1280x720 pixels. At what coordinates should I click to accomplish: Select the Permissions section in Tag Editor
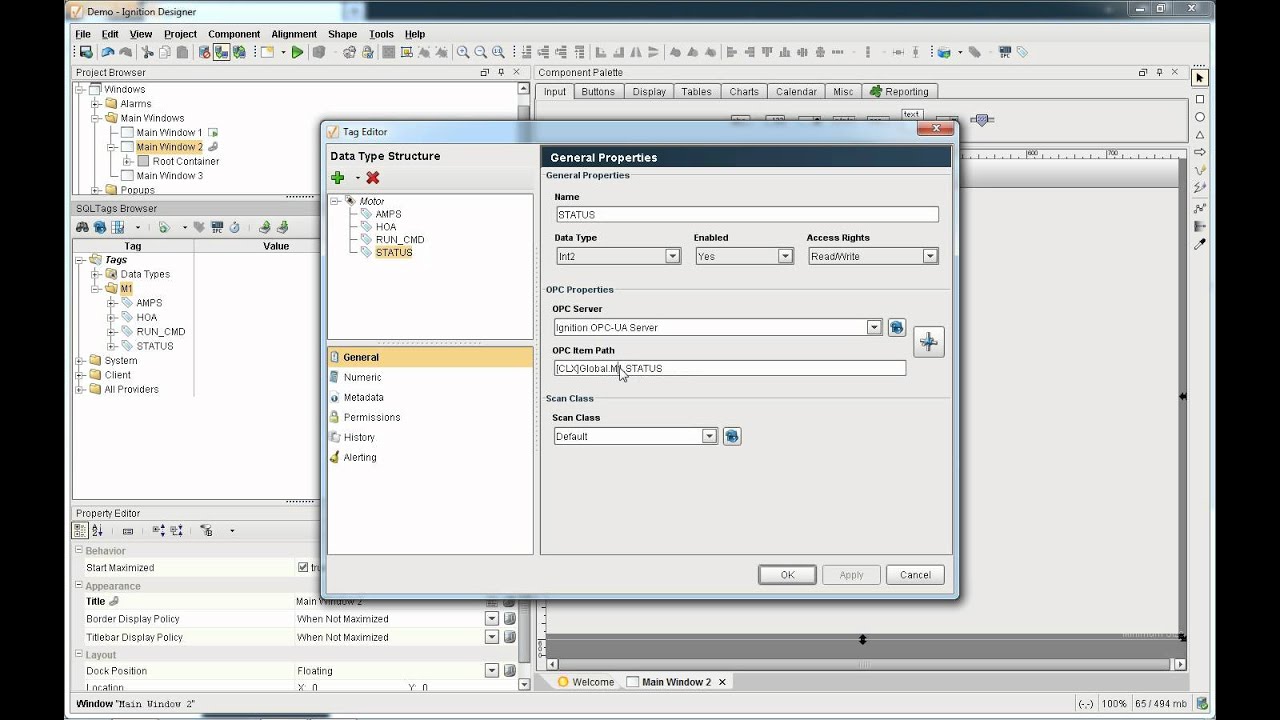tap(430, 417)
